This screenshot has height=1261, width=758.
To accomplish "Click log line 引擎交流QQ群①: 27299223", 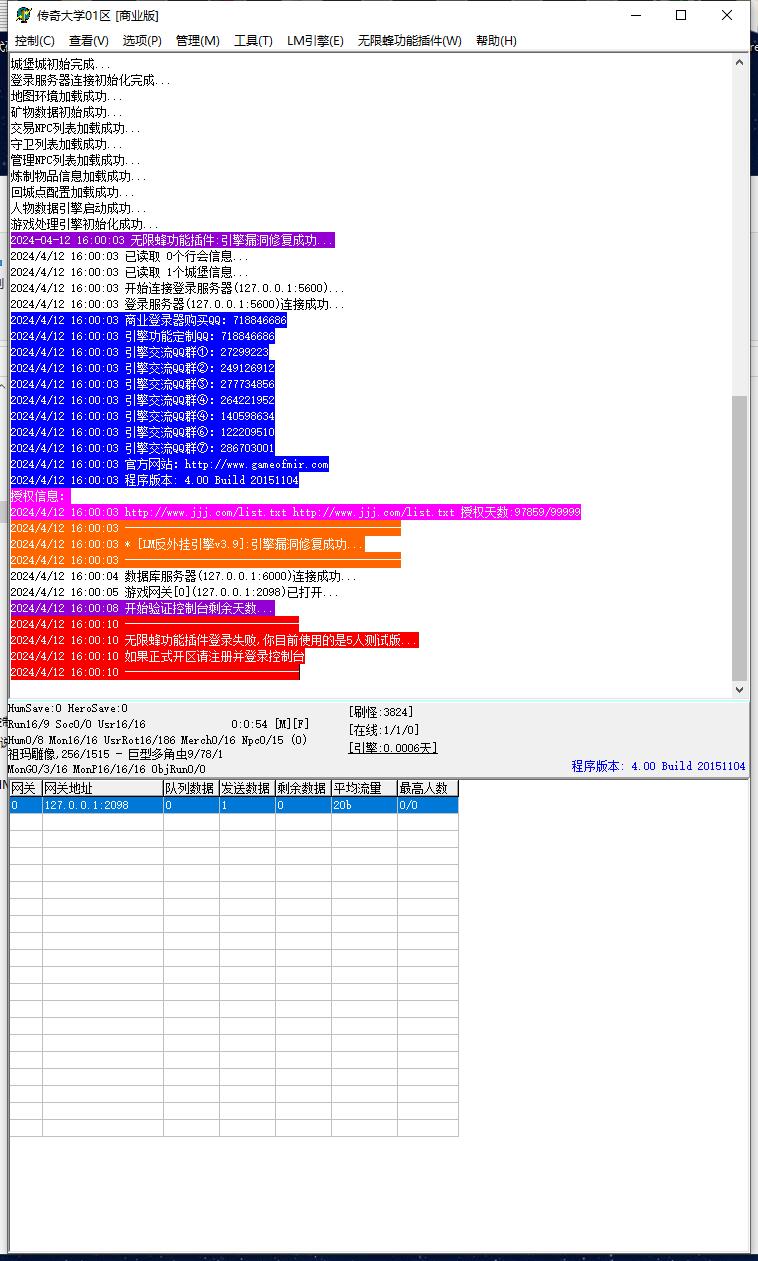I will pyautogui.click(x=140, y=352).
